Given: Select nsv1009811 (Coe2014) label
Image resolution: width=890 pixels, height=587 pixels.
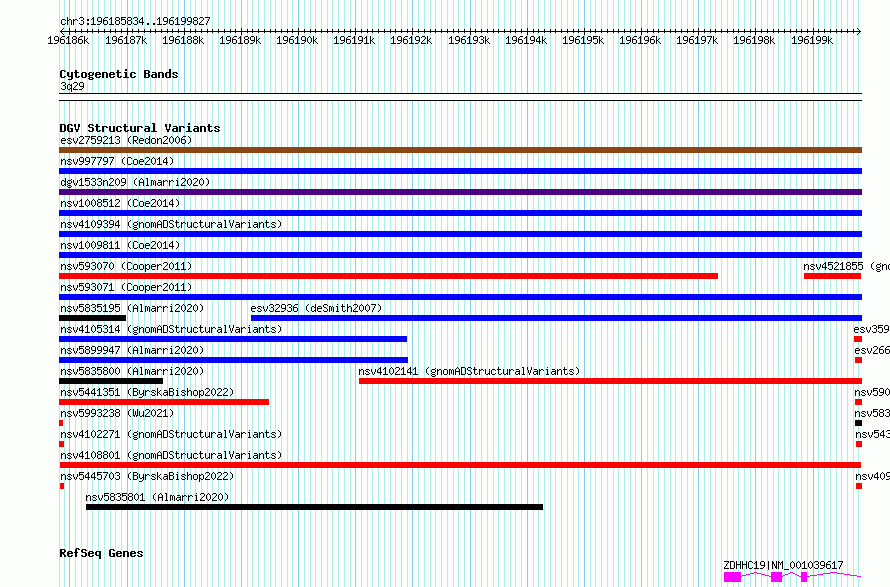Looking at the screenshot, I should click(x=120, y=245).
